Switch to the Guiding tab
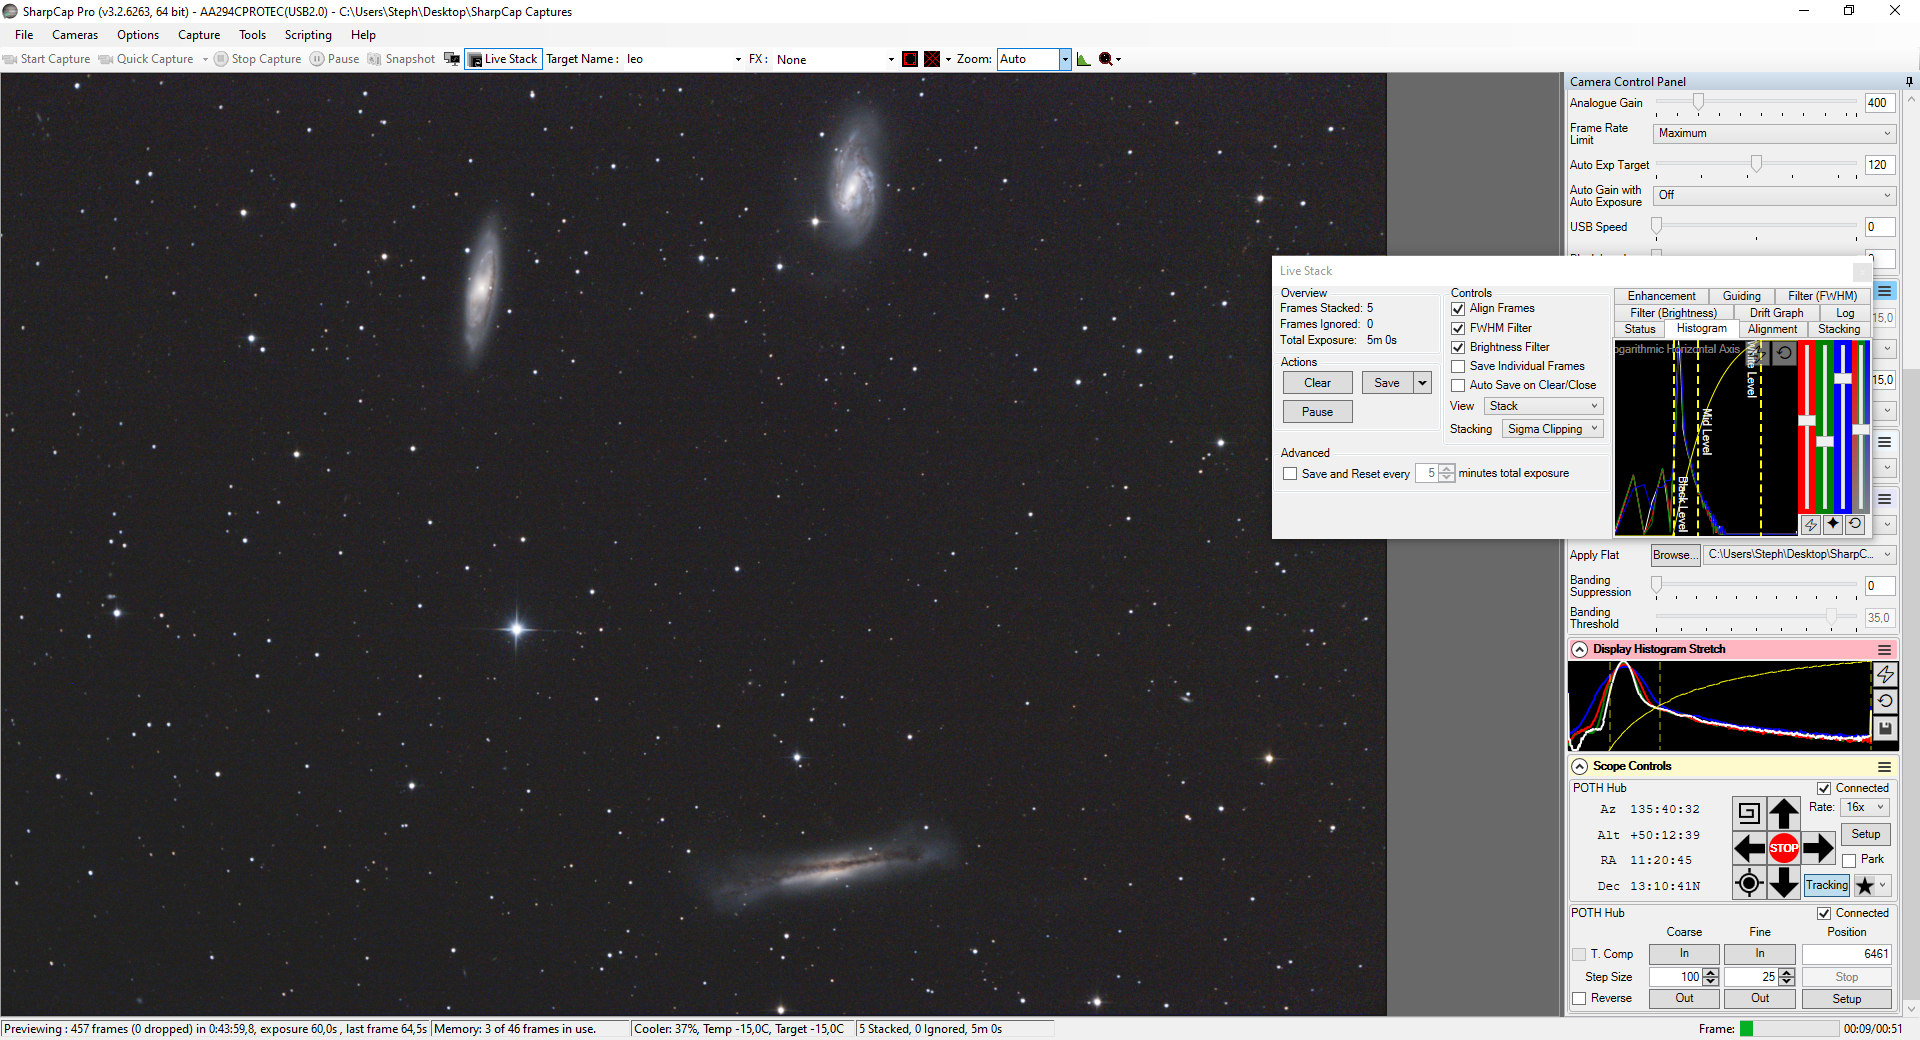This screenshot has height=1040, width=1920. click(1741, 296)
